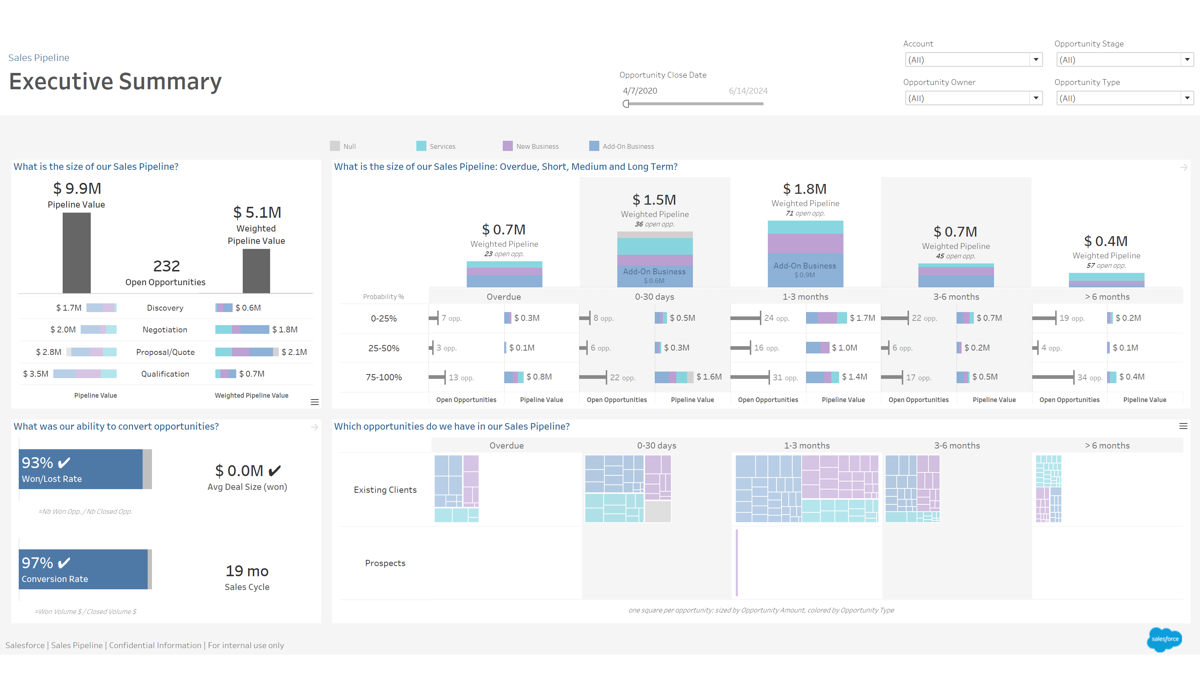Click arrow icon in Overdue/Short/Long Term panel
The width and height of the screenshot is (1200, 680).
[1183, 168]
